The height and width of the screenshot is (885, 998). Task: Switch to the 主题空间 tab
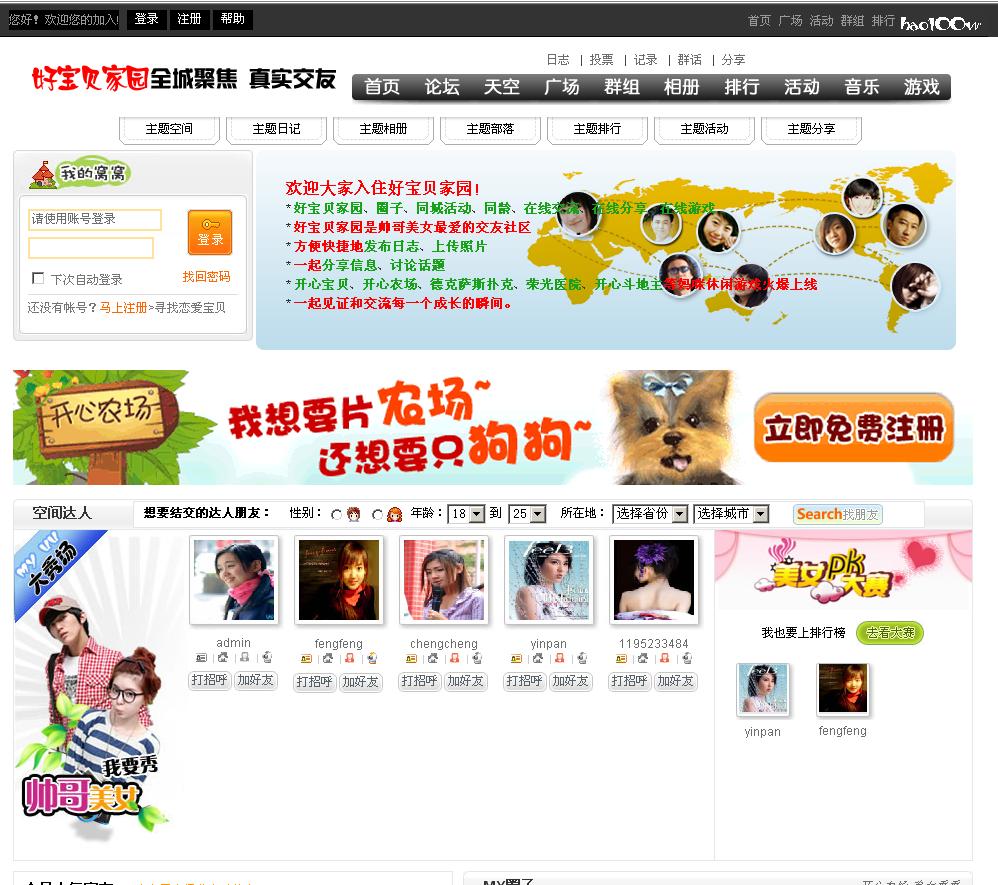(x=169, y=129)
